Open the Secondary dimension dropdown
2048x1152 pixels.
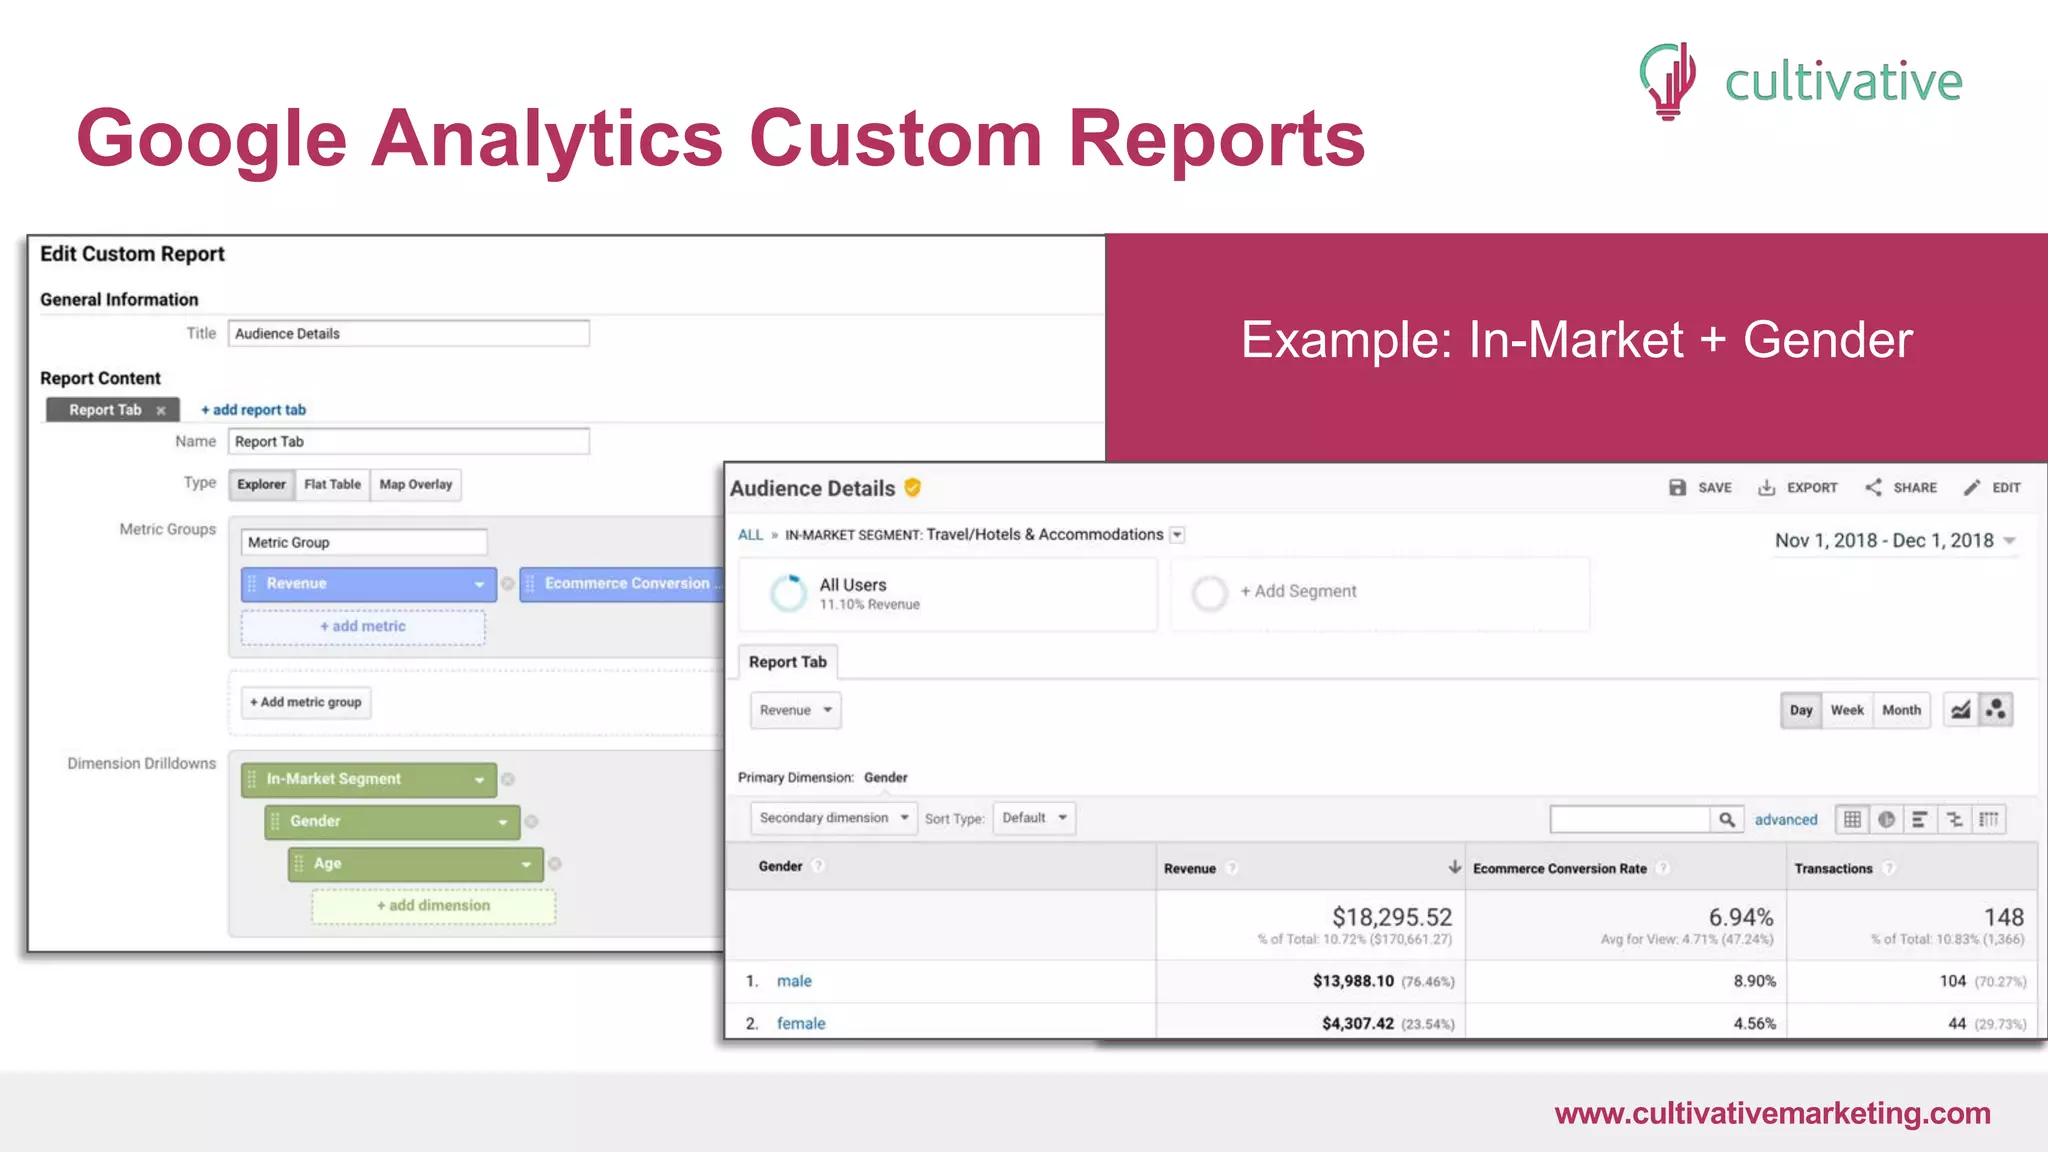[x=834, y=818]
